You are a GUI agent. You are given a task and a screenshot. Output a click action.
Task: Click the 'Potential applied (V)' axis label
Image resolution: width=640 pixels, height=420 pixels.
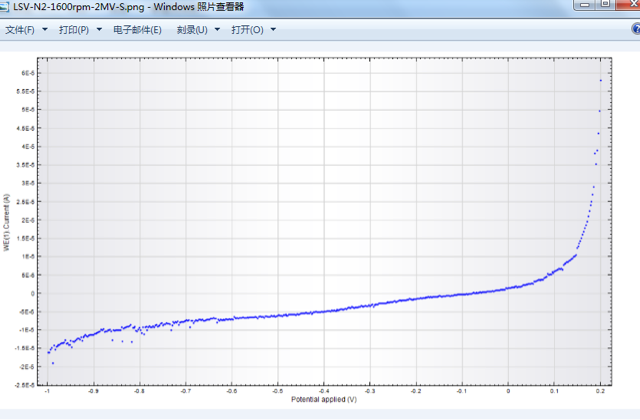click(x=324, y=400)
